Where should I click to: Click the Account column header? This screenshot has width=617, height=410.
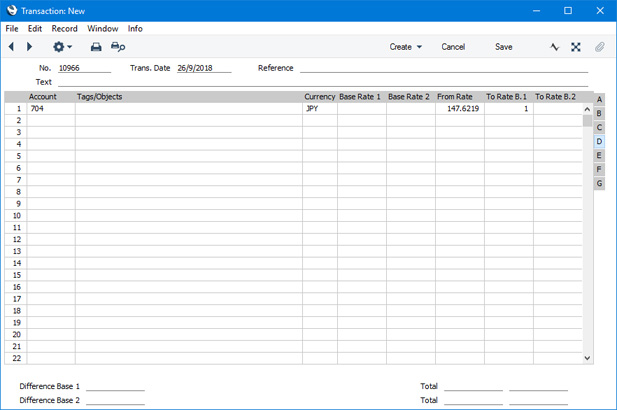42,97
